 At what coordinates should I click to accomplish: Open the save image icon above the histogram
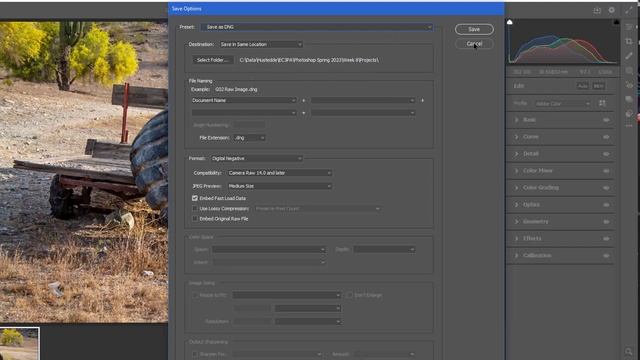pos(597,10)
